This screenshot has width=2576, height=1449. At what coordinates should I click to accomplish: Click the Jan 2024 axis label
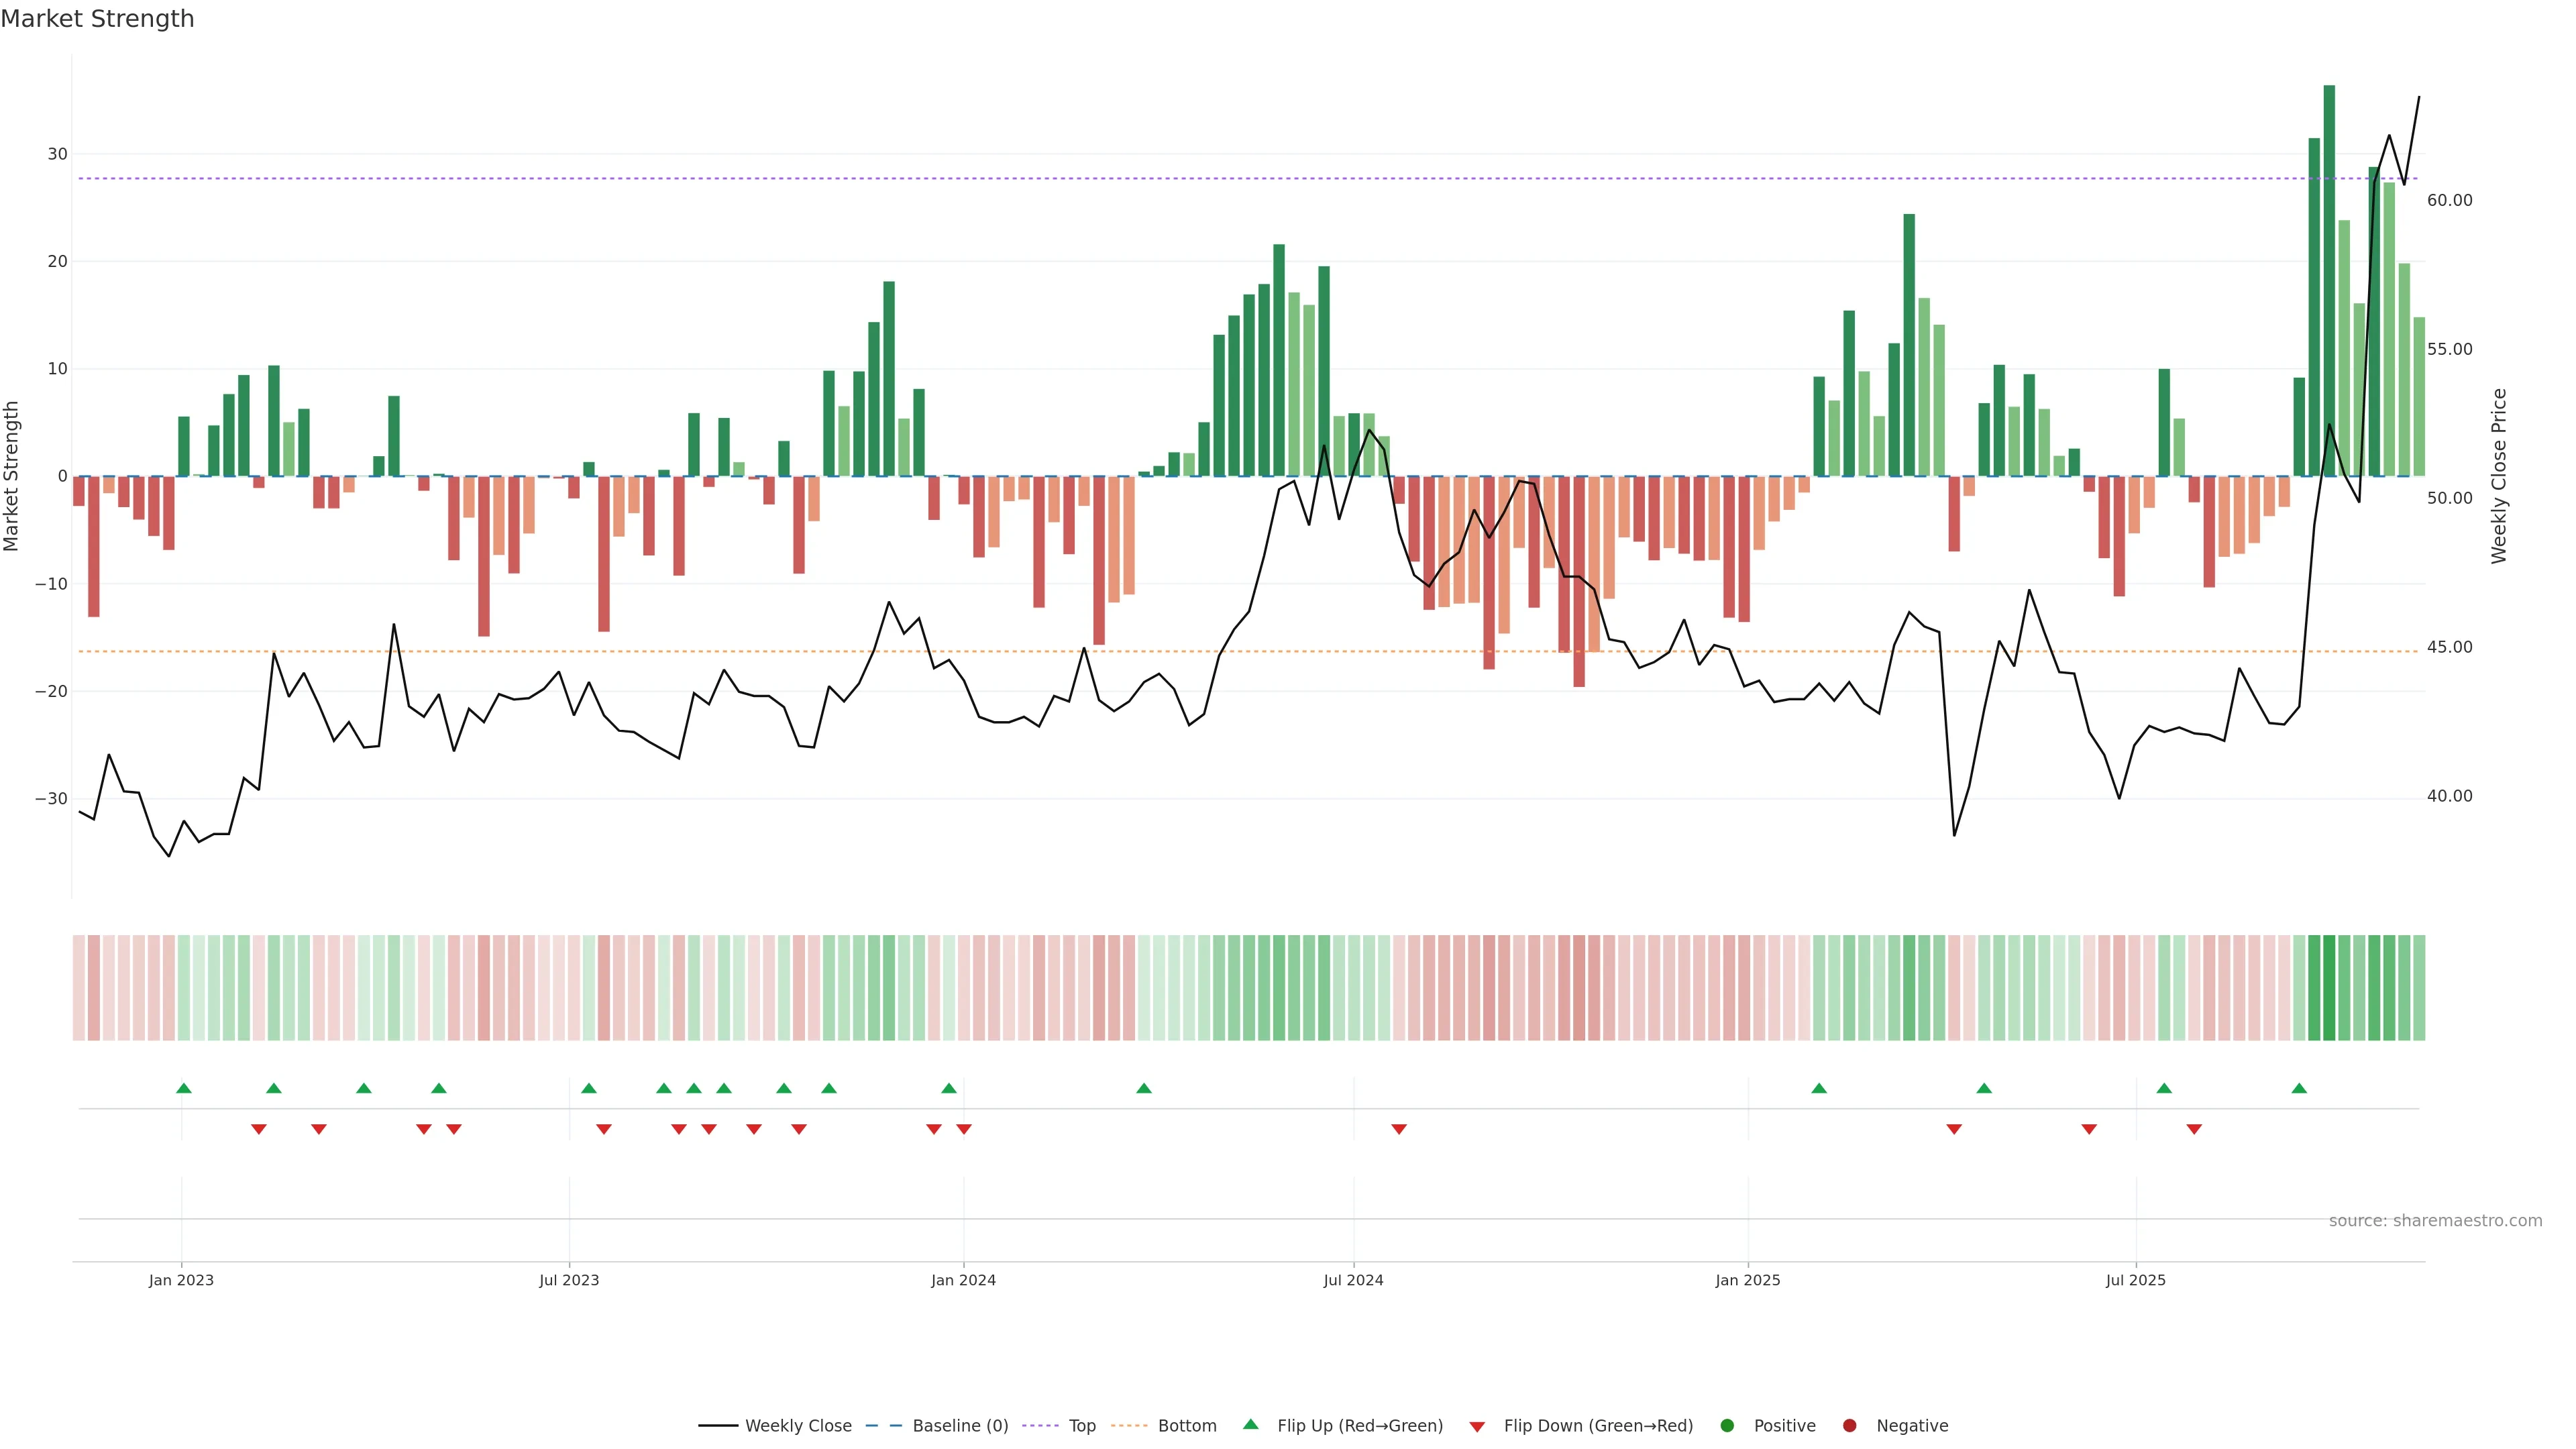(963, 1280)
